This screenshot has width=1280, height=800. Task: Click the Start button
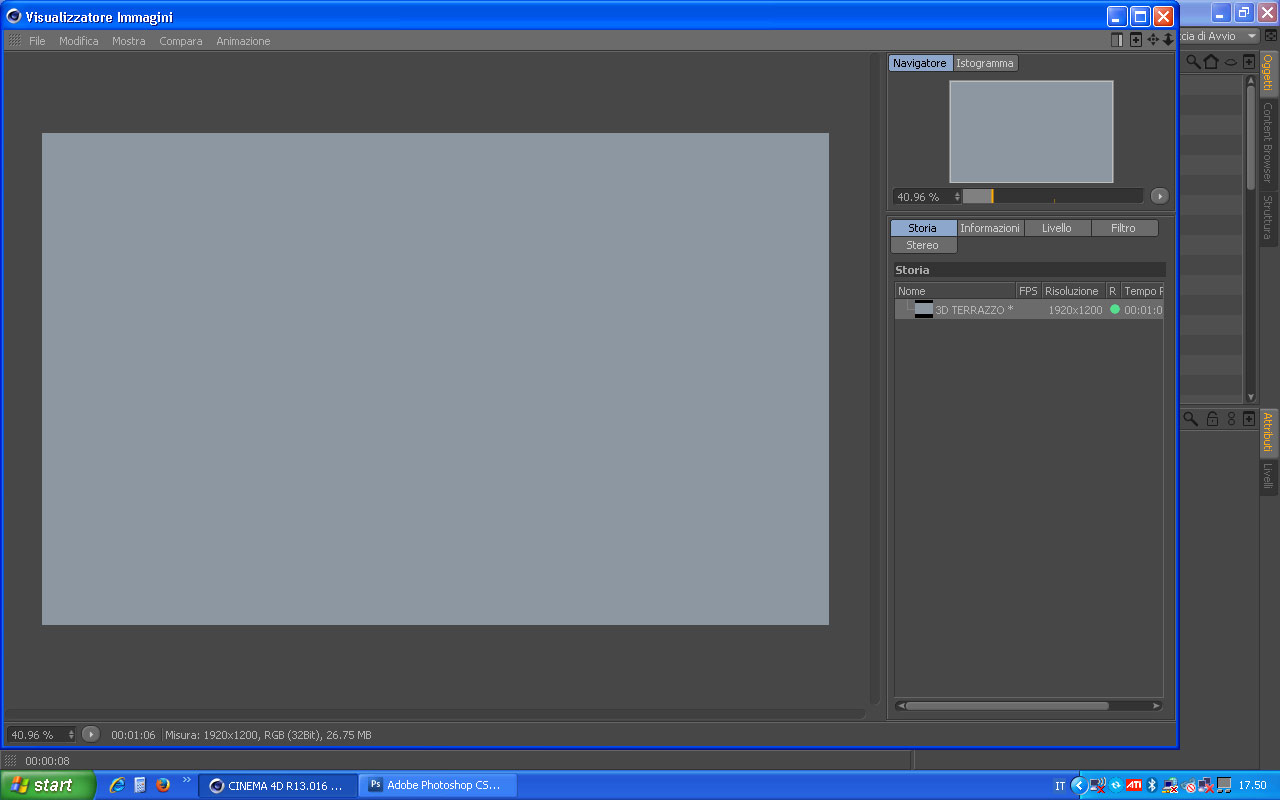[x=47, y=785]
